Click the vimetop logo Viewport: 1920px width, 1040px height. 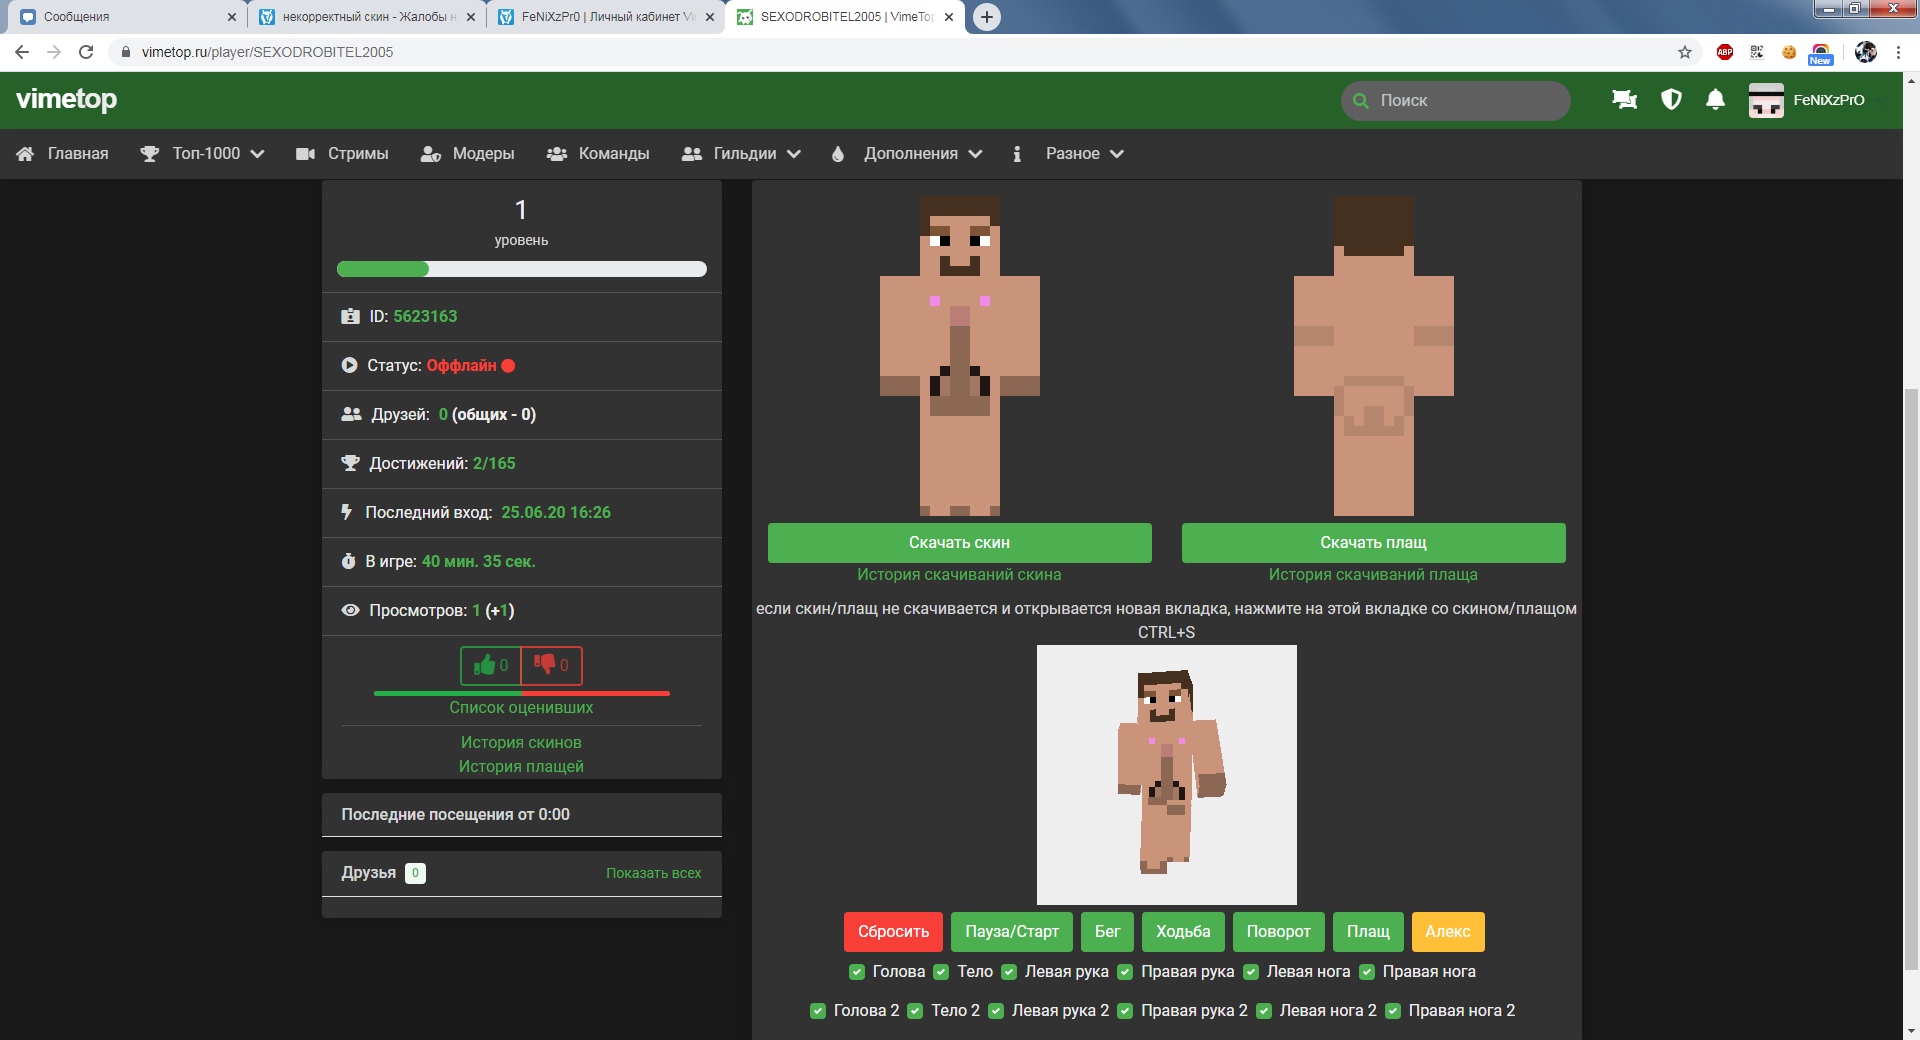(x=67, y=99)
